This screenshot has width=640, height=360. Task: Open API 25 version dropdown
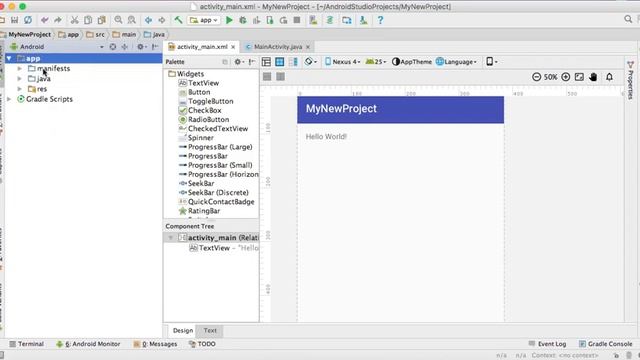[376, 62]
